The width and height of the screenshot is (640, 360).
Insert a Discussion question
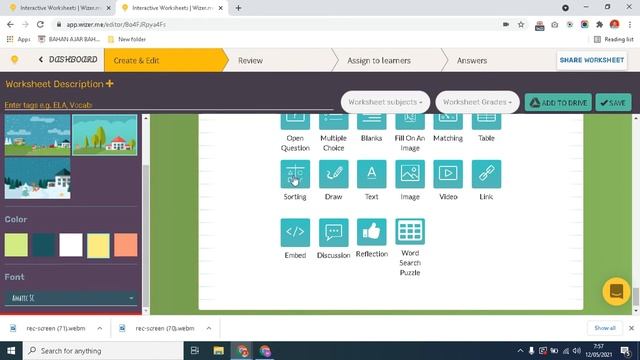[x=333, y=233]
